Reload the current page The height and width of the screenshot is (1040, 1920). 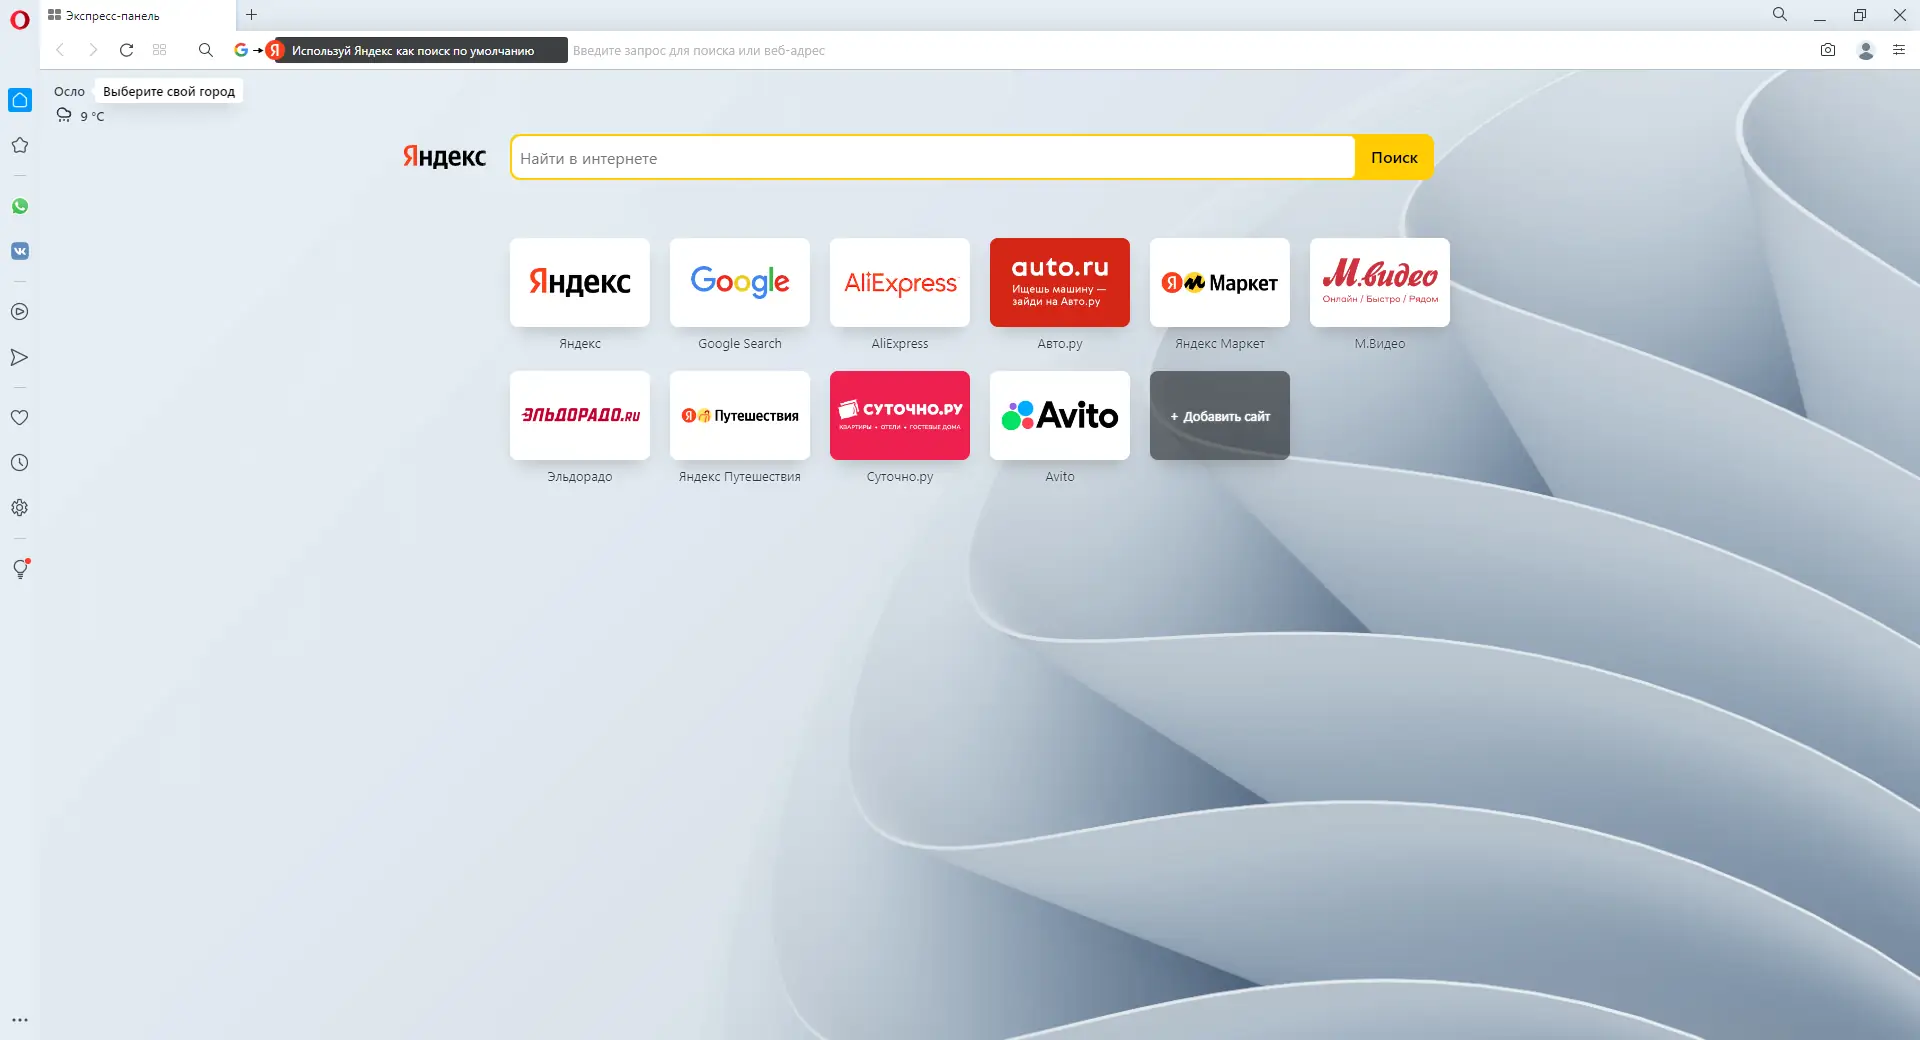126,50
